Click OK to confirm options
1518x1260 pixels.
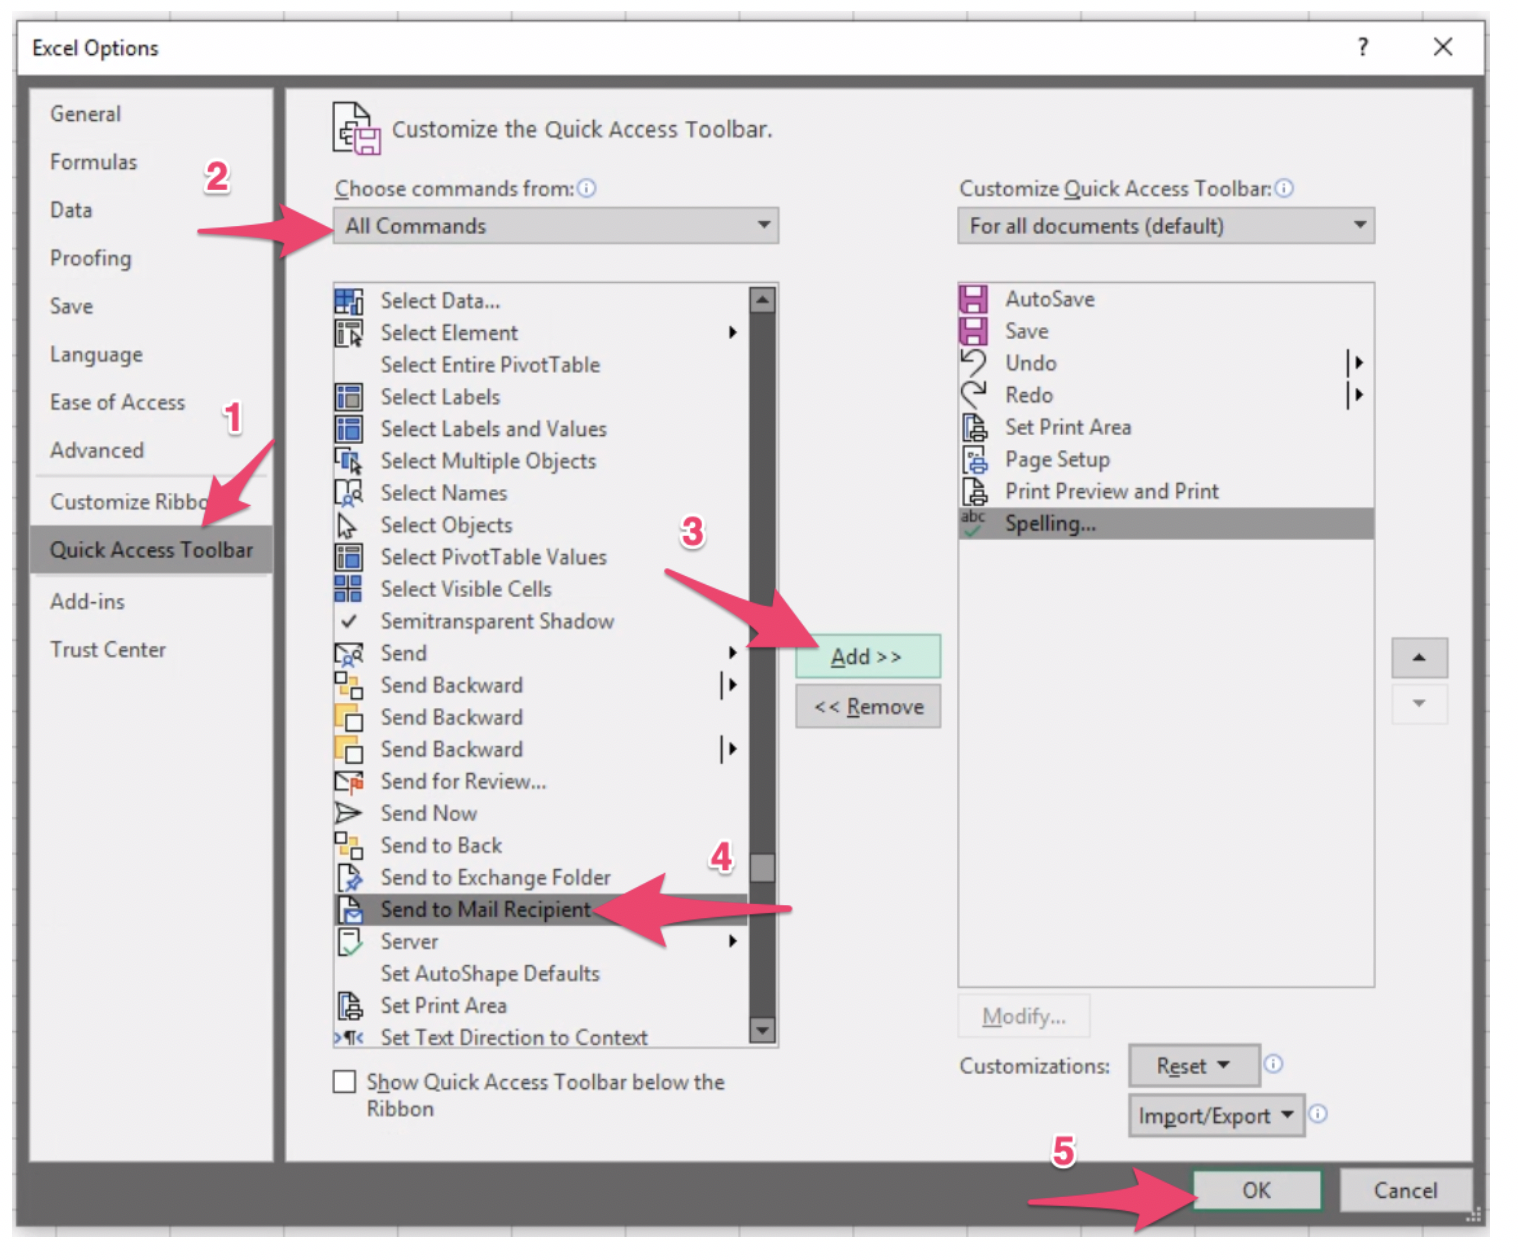(x=1256, y=1190)
